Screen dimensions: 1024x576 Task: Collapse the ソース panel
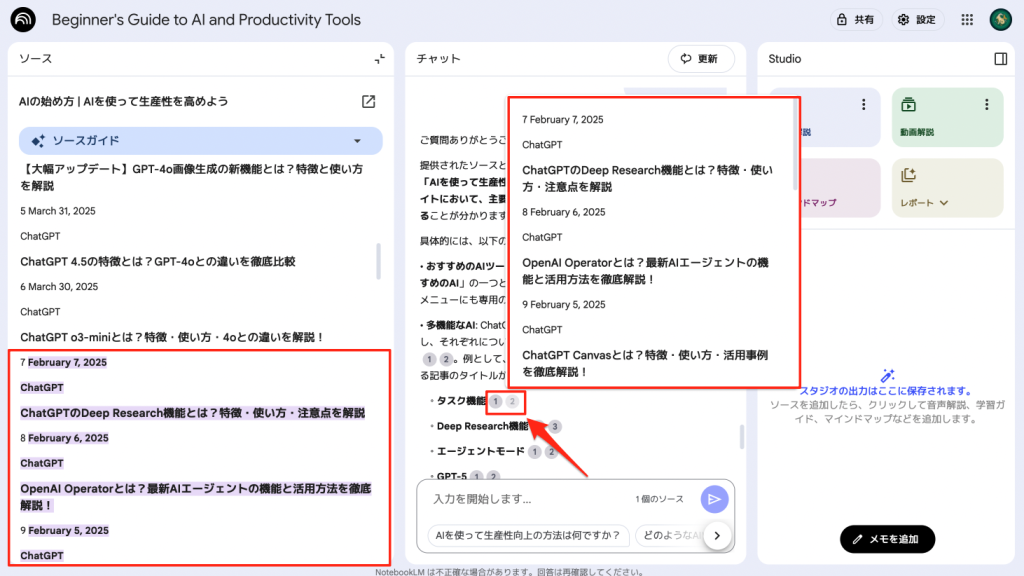pos(379,59)
